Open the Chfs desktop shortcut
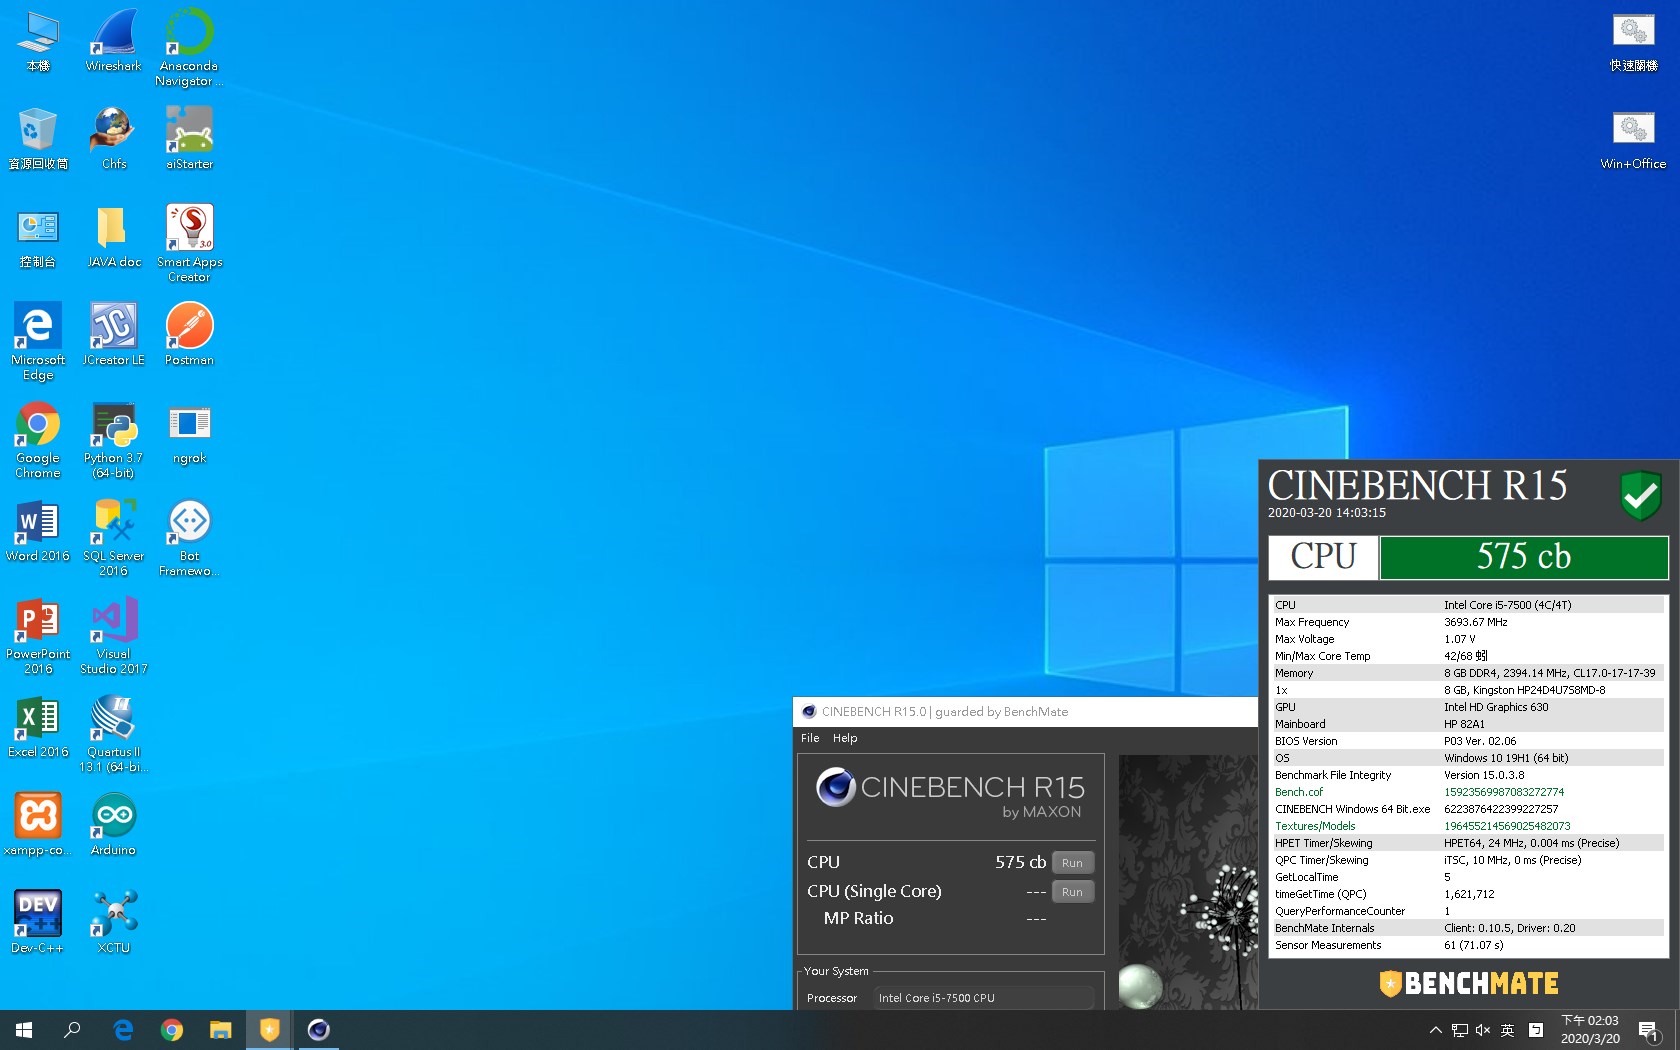 tap(113, 138)
